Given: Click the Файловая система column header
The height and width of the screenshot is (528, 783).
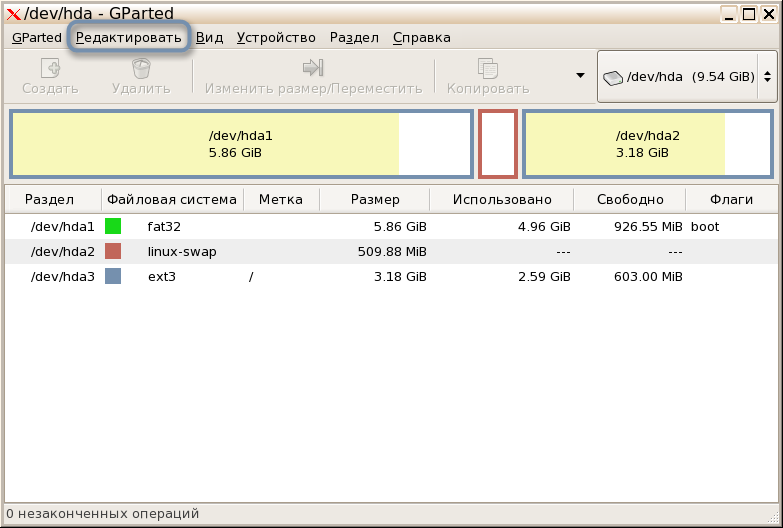Looking at the screenshot, I should point(172,199).
